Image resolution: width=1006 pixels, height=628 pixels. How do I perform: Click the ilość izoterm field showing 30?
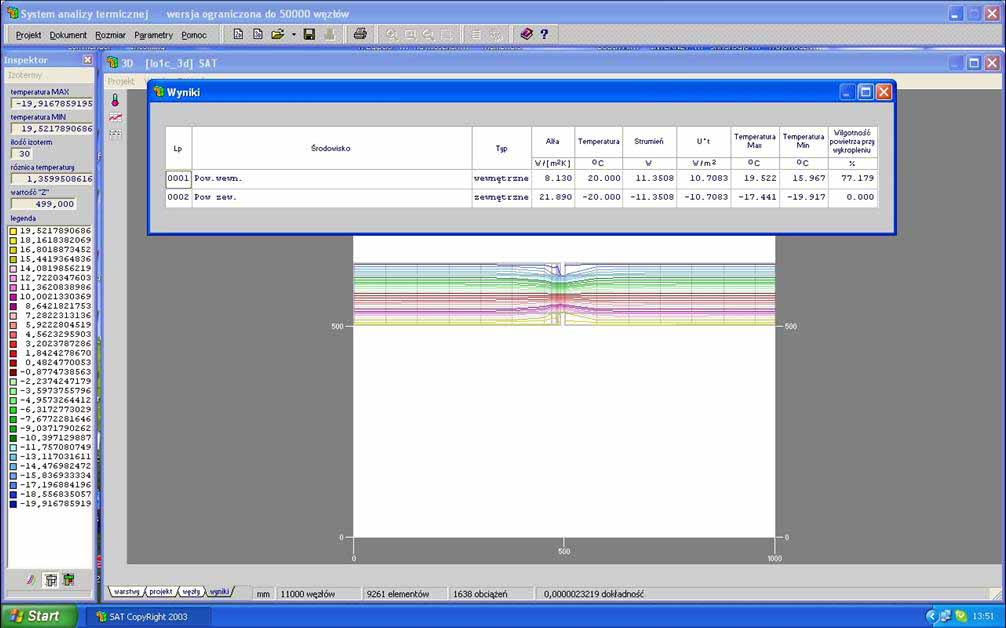tap(21, 154)
